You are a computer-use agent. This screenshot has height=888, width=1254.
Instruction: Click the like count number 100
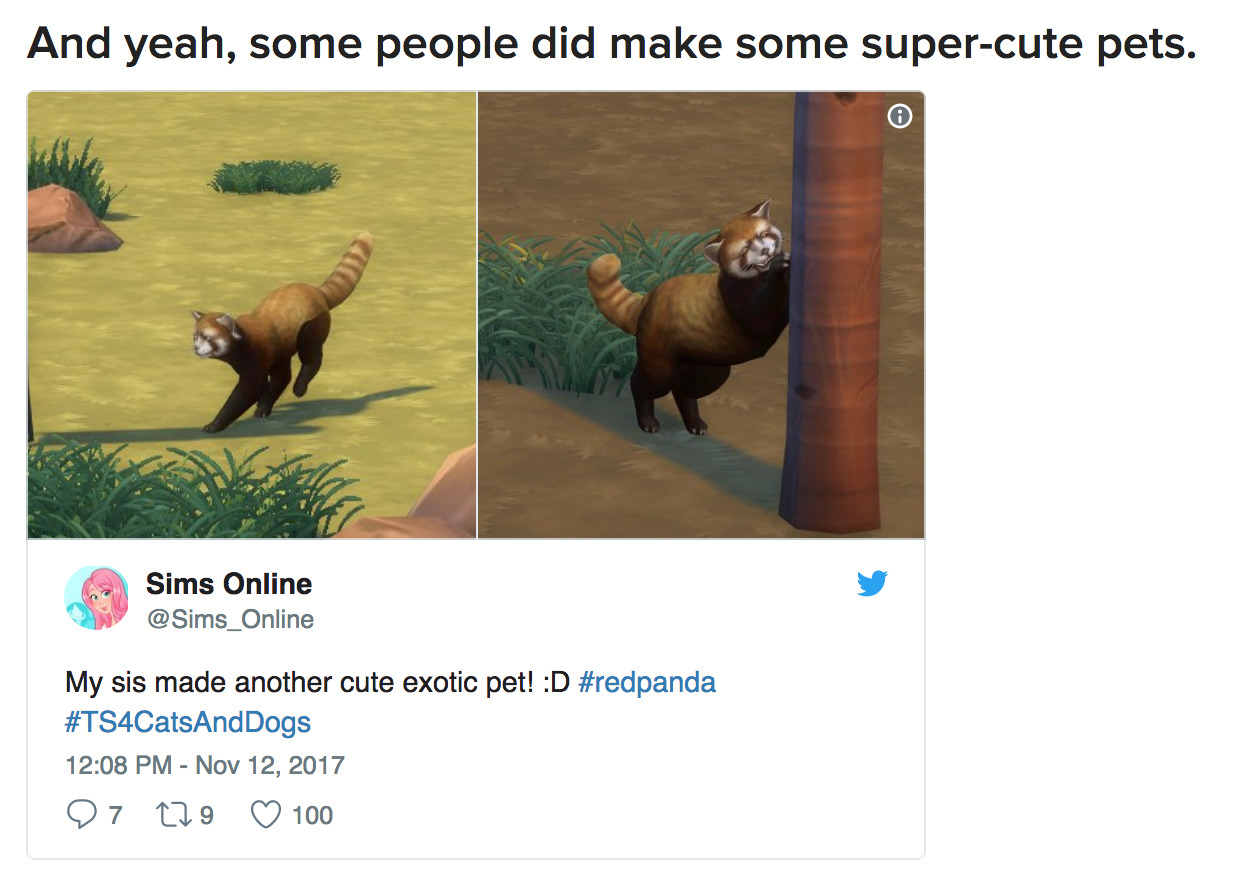point(312,815)
